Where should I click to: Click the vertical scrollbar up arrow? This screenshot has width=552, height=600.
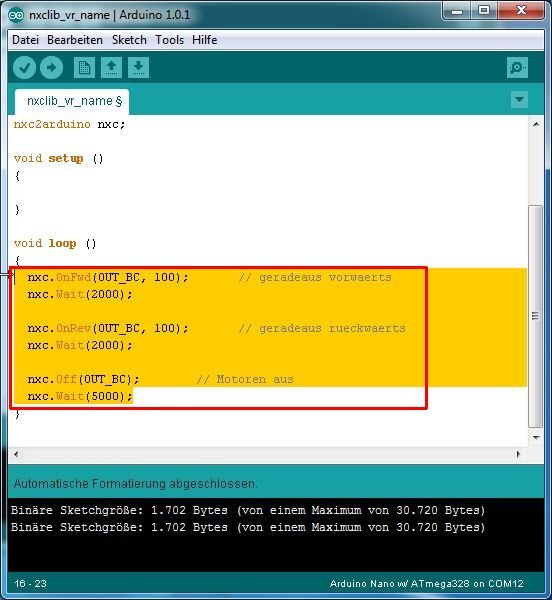click(536, 124)
